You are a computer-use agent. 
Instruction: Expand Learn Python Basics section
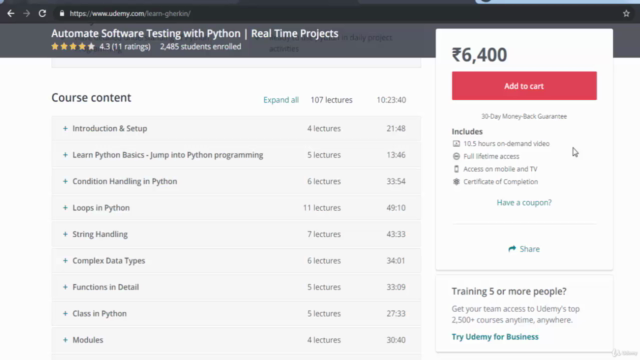coord(236,155)
